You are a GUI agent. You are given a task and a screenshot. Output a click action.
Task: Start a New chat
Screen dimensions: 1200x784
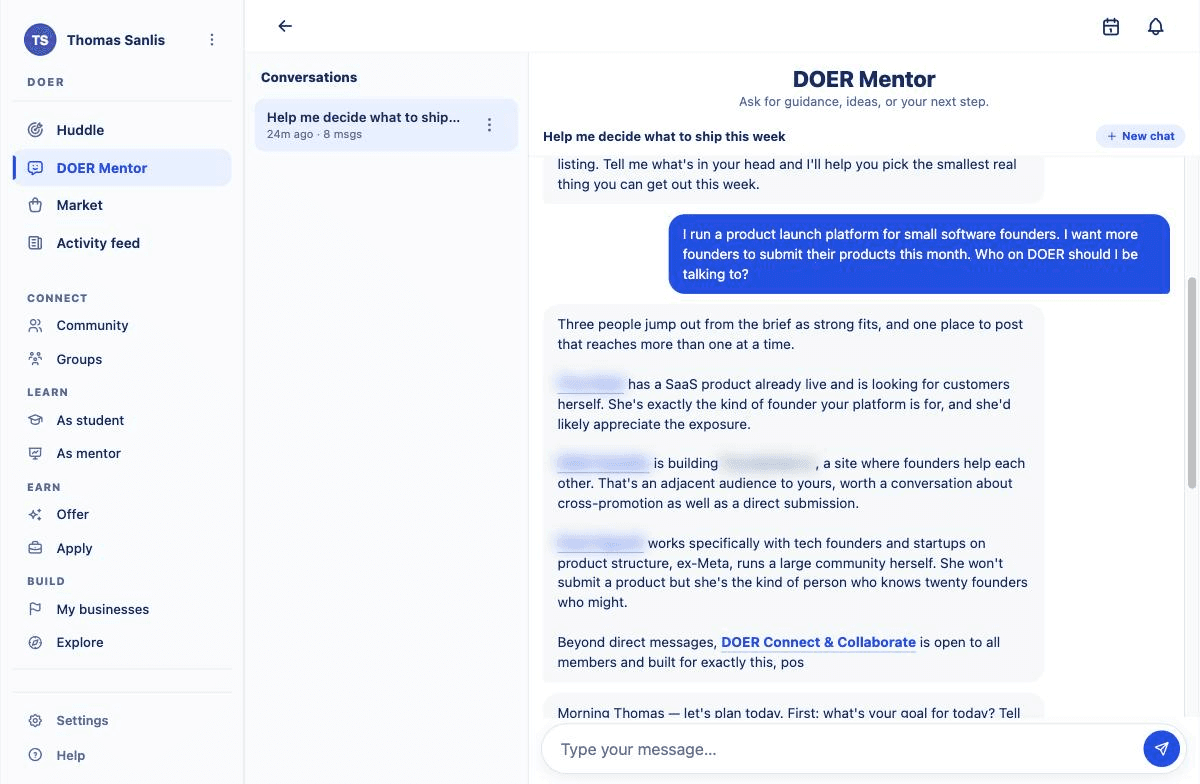pyautogui.click(x=1141, y=136)
